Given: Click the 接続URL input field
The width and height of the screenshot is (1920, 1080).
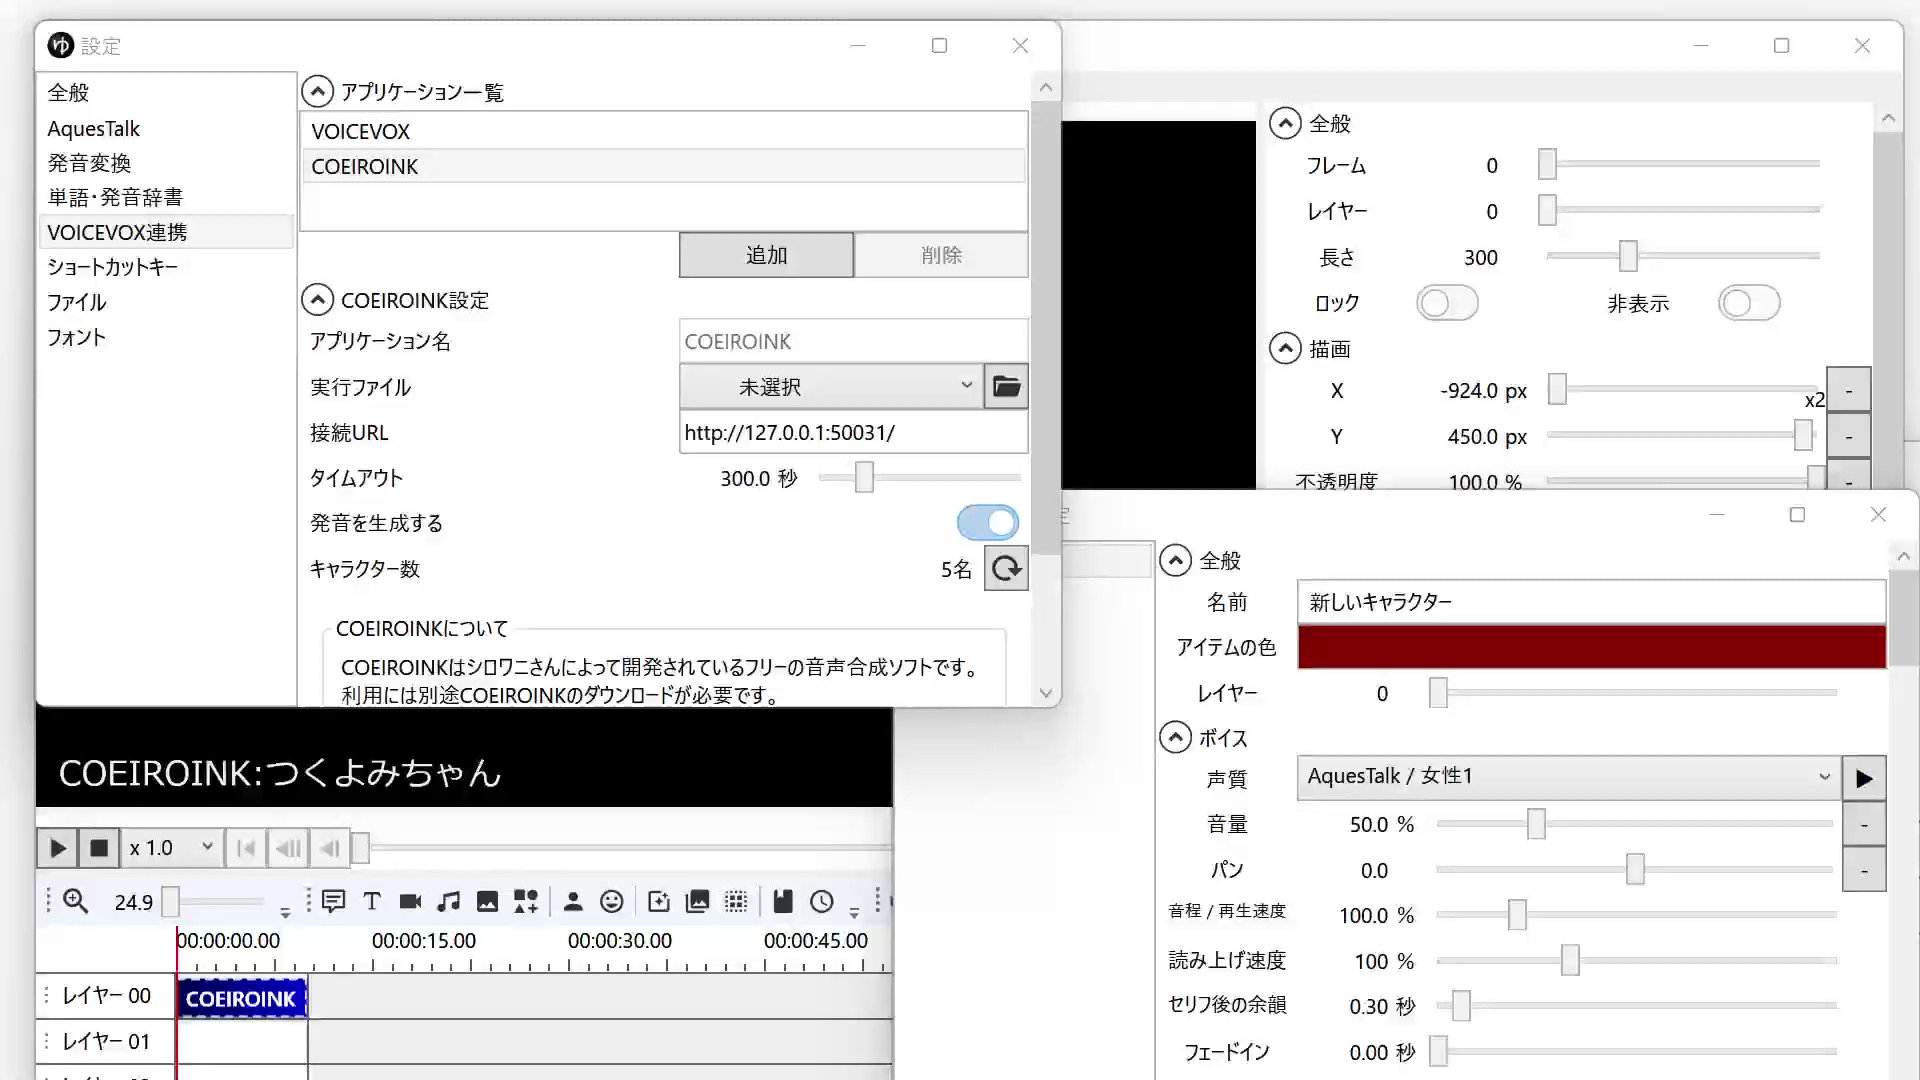Looking at the screenshot, I should coord(853,432).
